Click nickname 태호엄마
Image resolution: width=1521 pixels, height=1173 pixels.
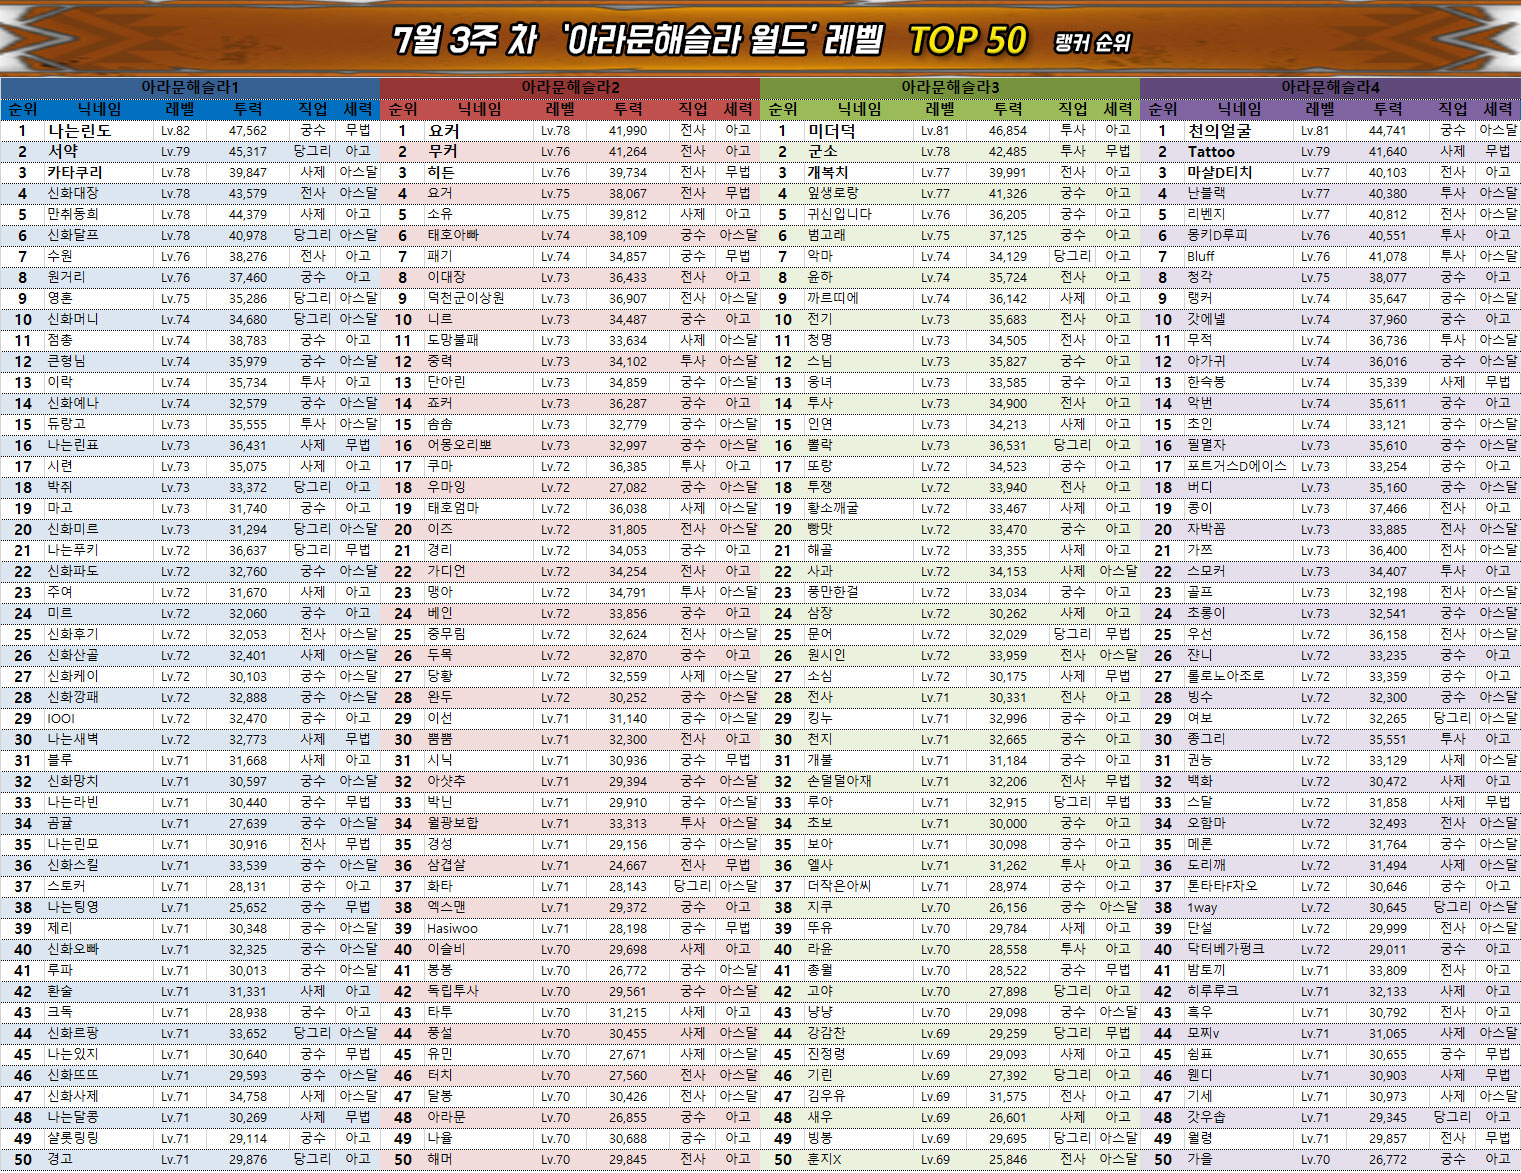tap(453, 508)
